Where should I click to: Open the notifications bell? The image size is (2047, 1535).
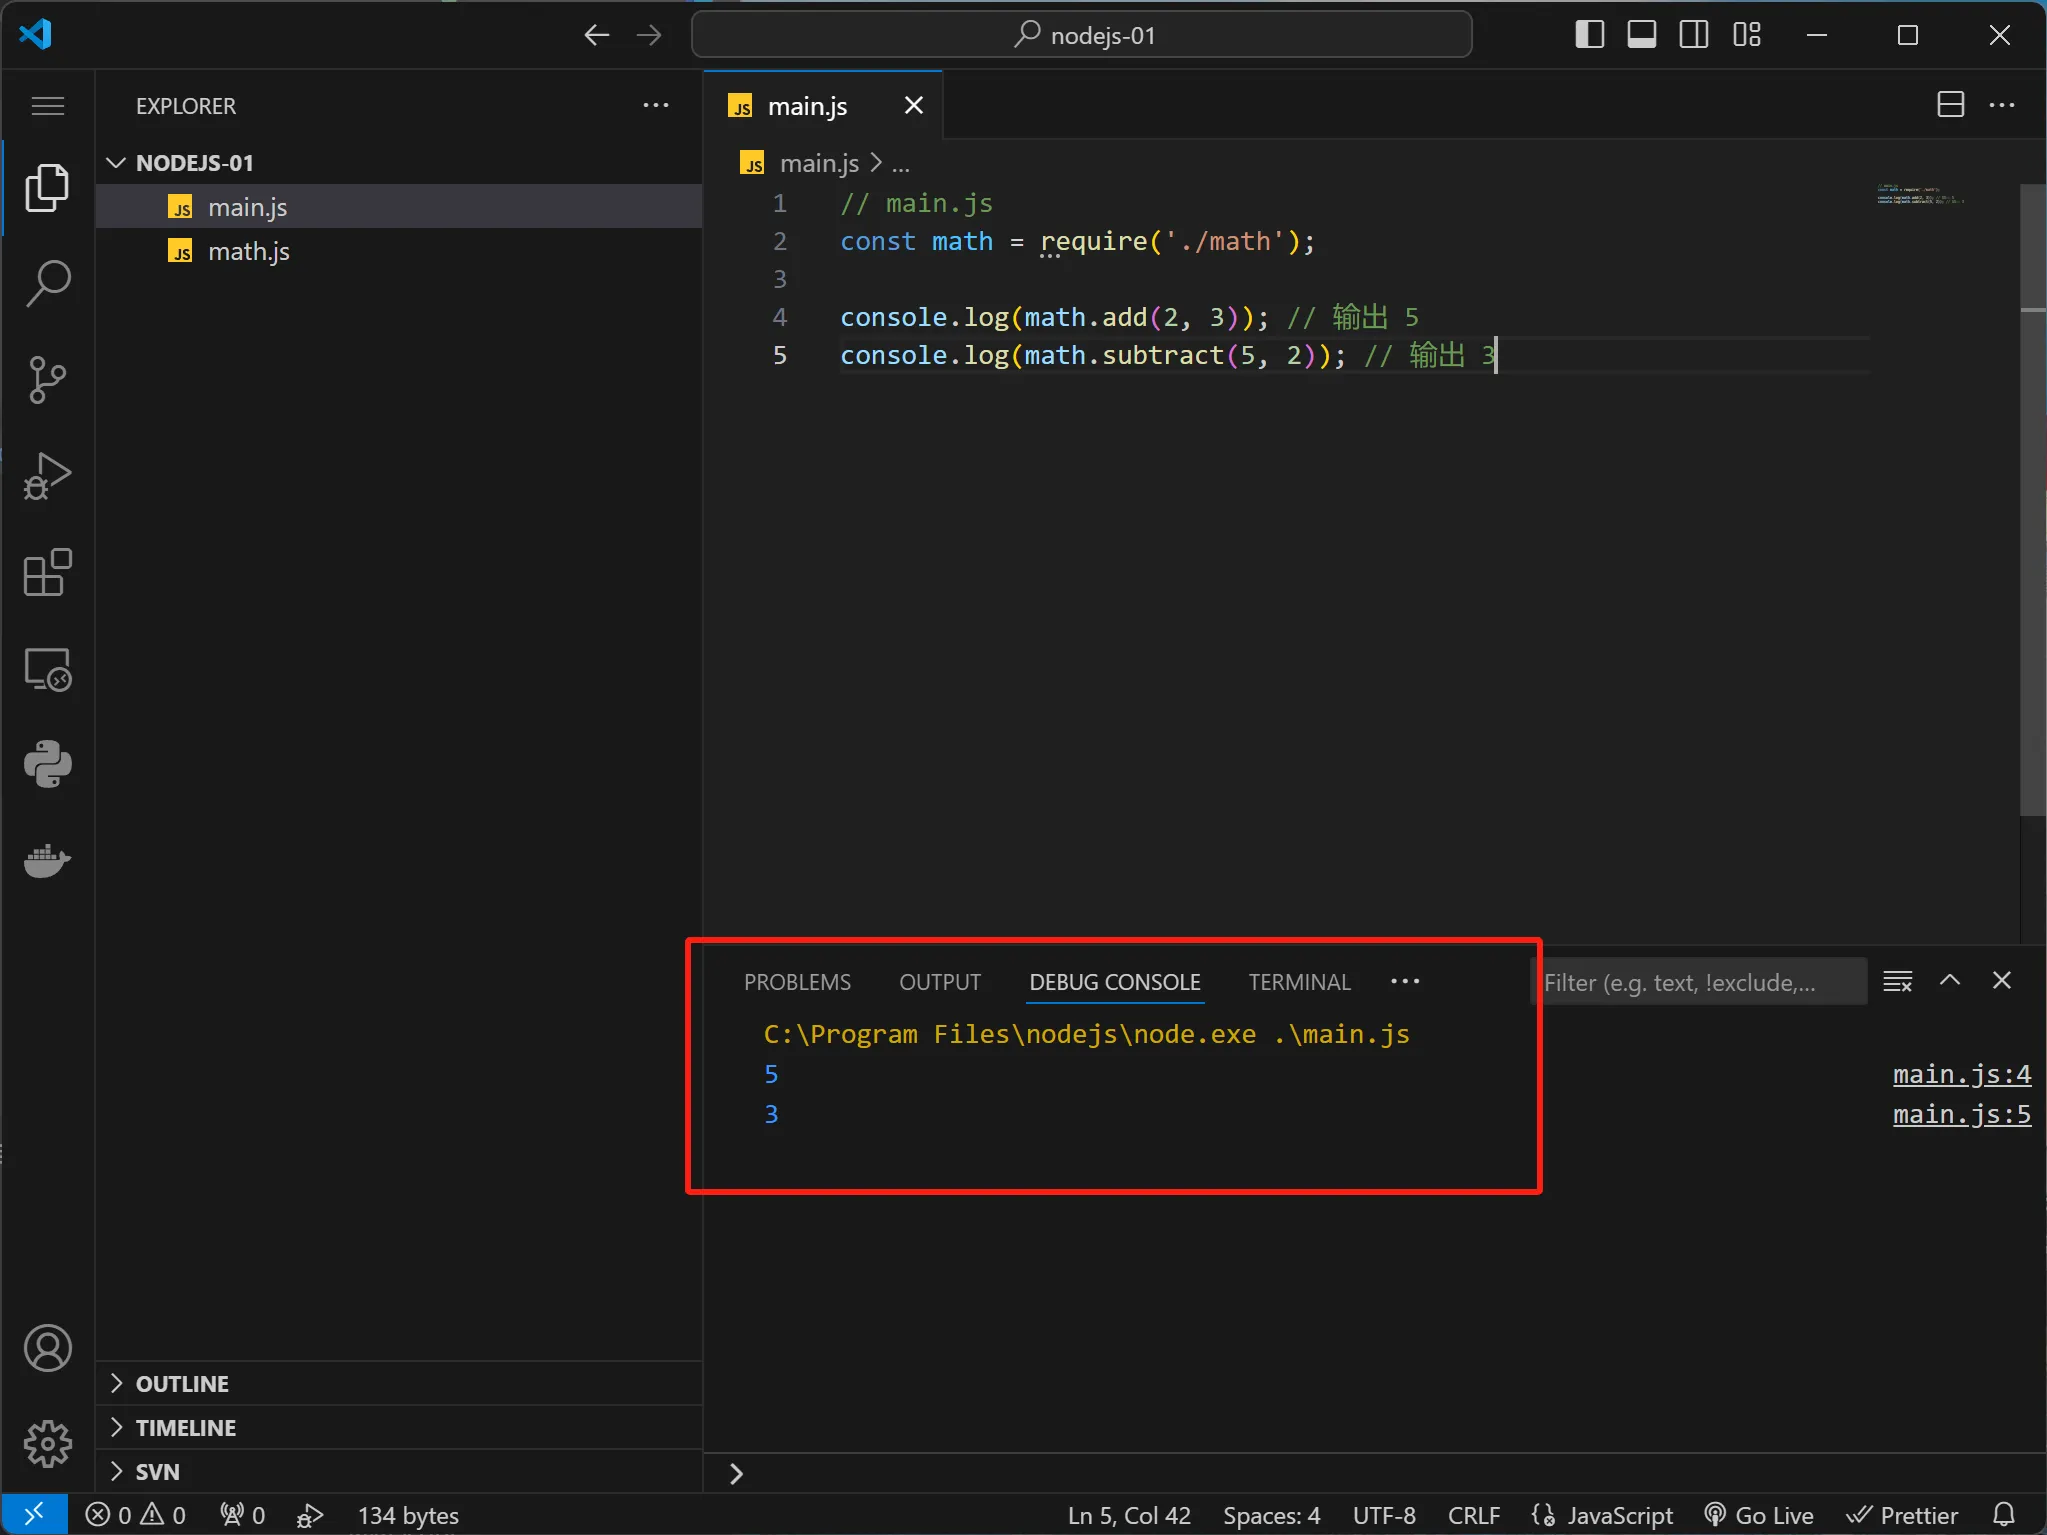click(x=2003, y=1515)
